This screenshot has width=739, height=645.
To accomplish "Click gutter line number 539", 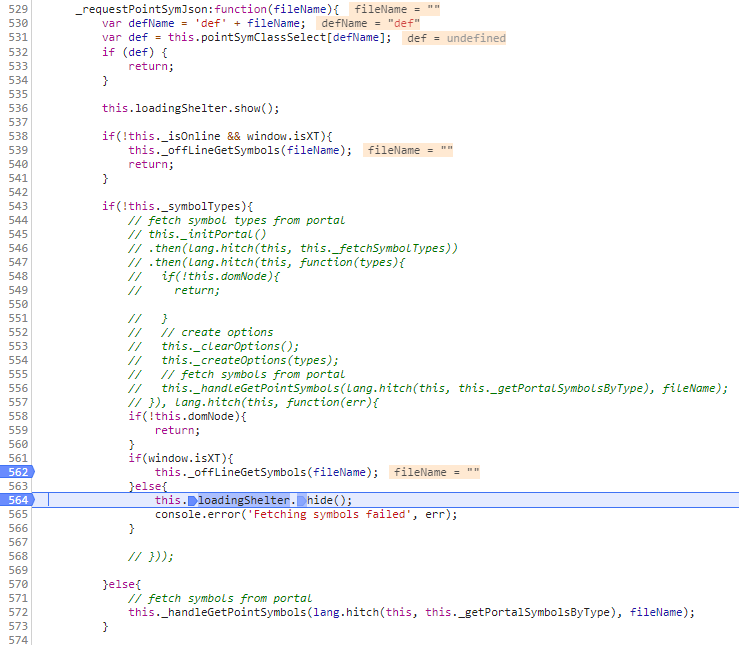I will 18,150.
